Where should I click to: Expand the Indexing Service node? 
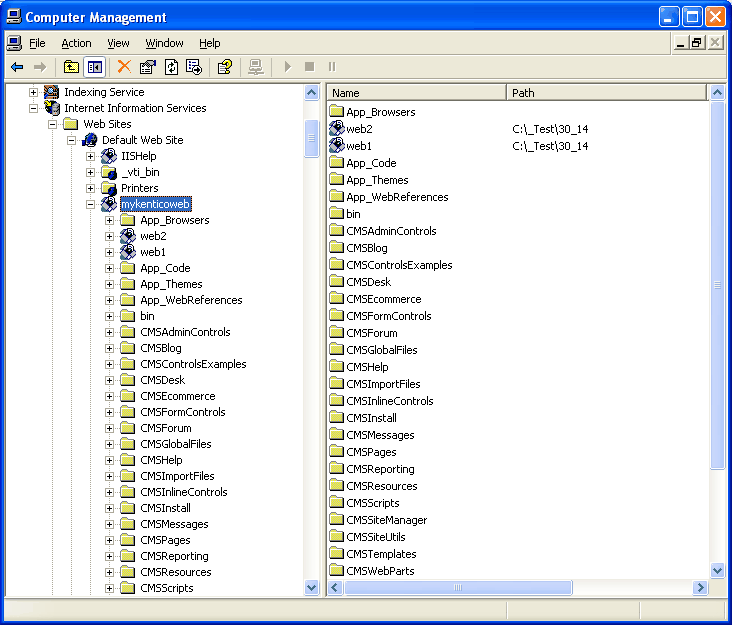(33, 92)
